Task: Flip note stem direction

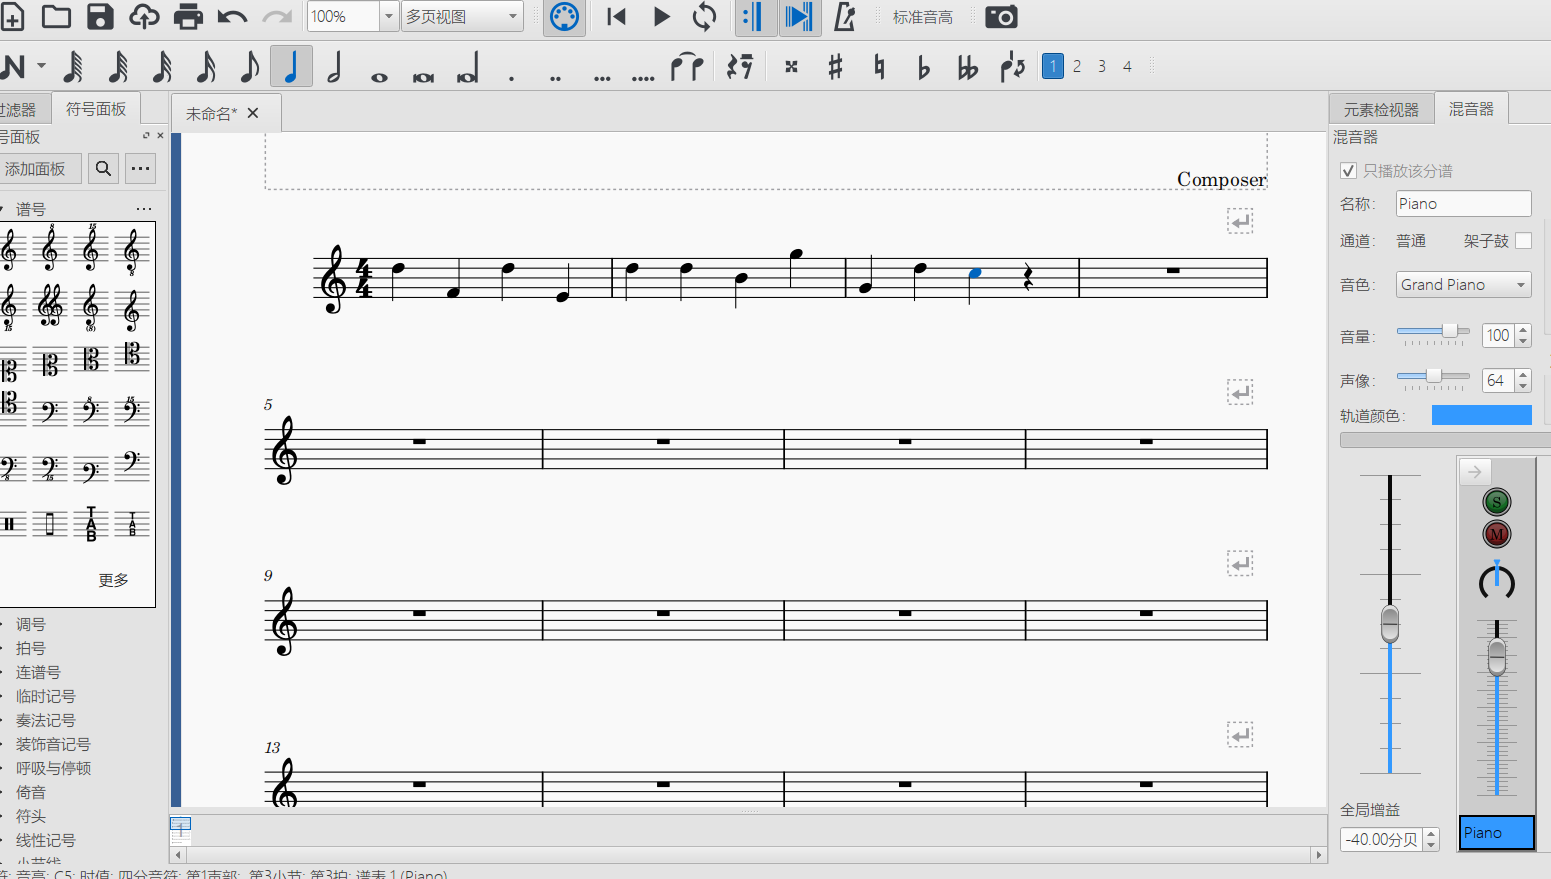Action: click(x=1012, y=67)
